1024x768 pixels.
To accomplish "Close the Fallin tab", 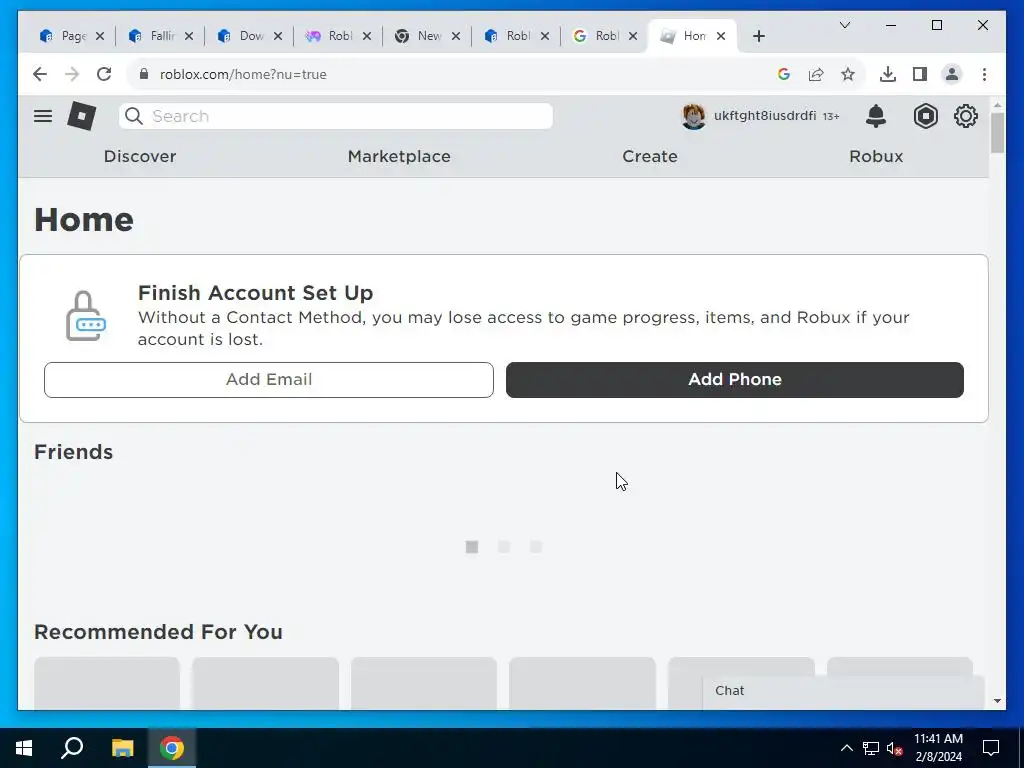I will click(x=189, y=37).
